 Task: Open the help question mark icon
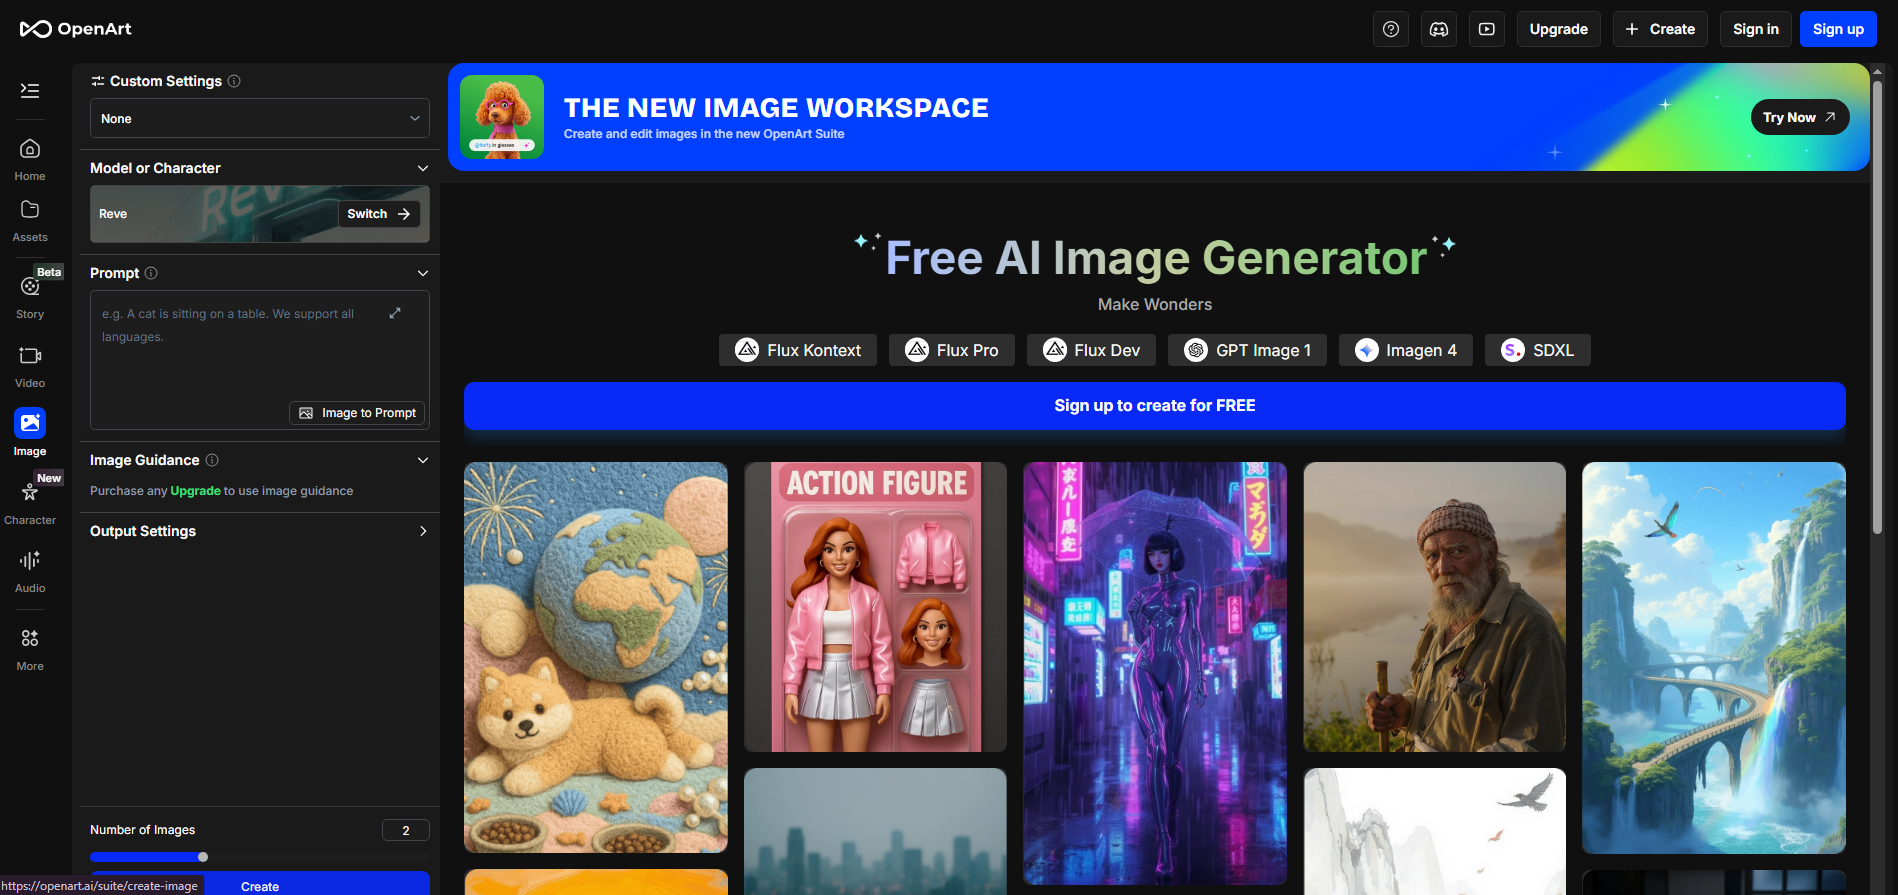point(1391,29)
